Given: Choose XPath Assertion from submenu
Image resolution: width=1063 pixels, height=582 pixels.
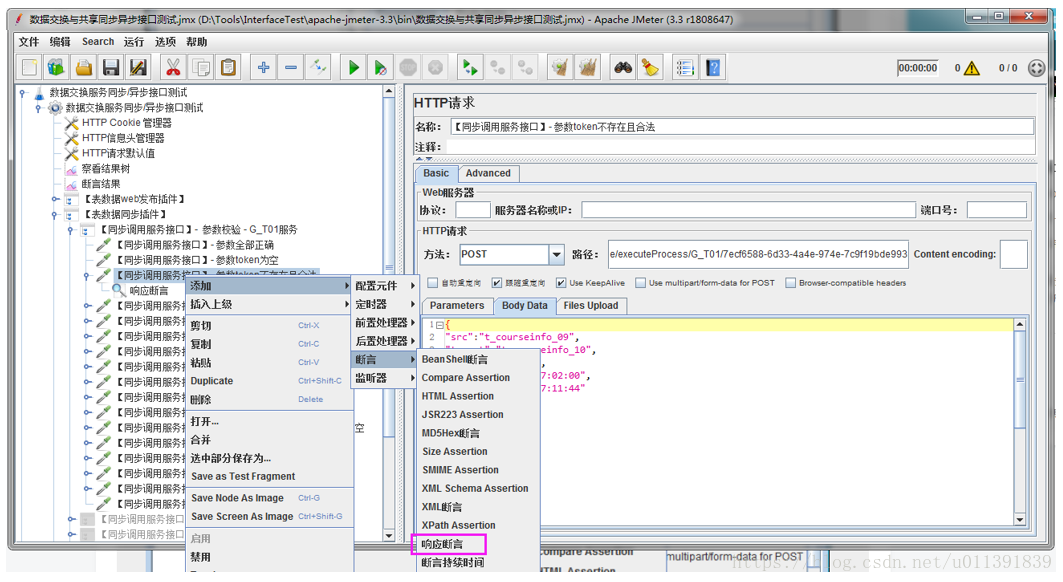Looking at the screenshot, I should 477,526.
